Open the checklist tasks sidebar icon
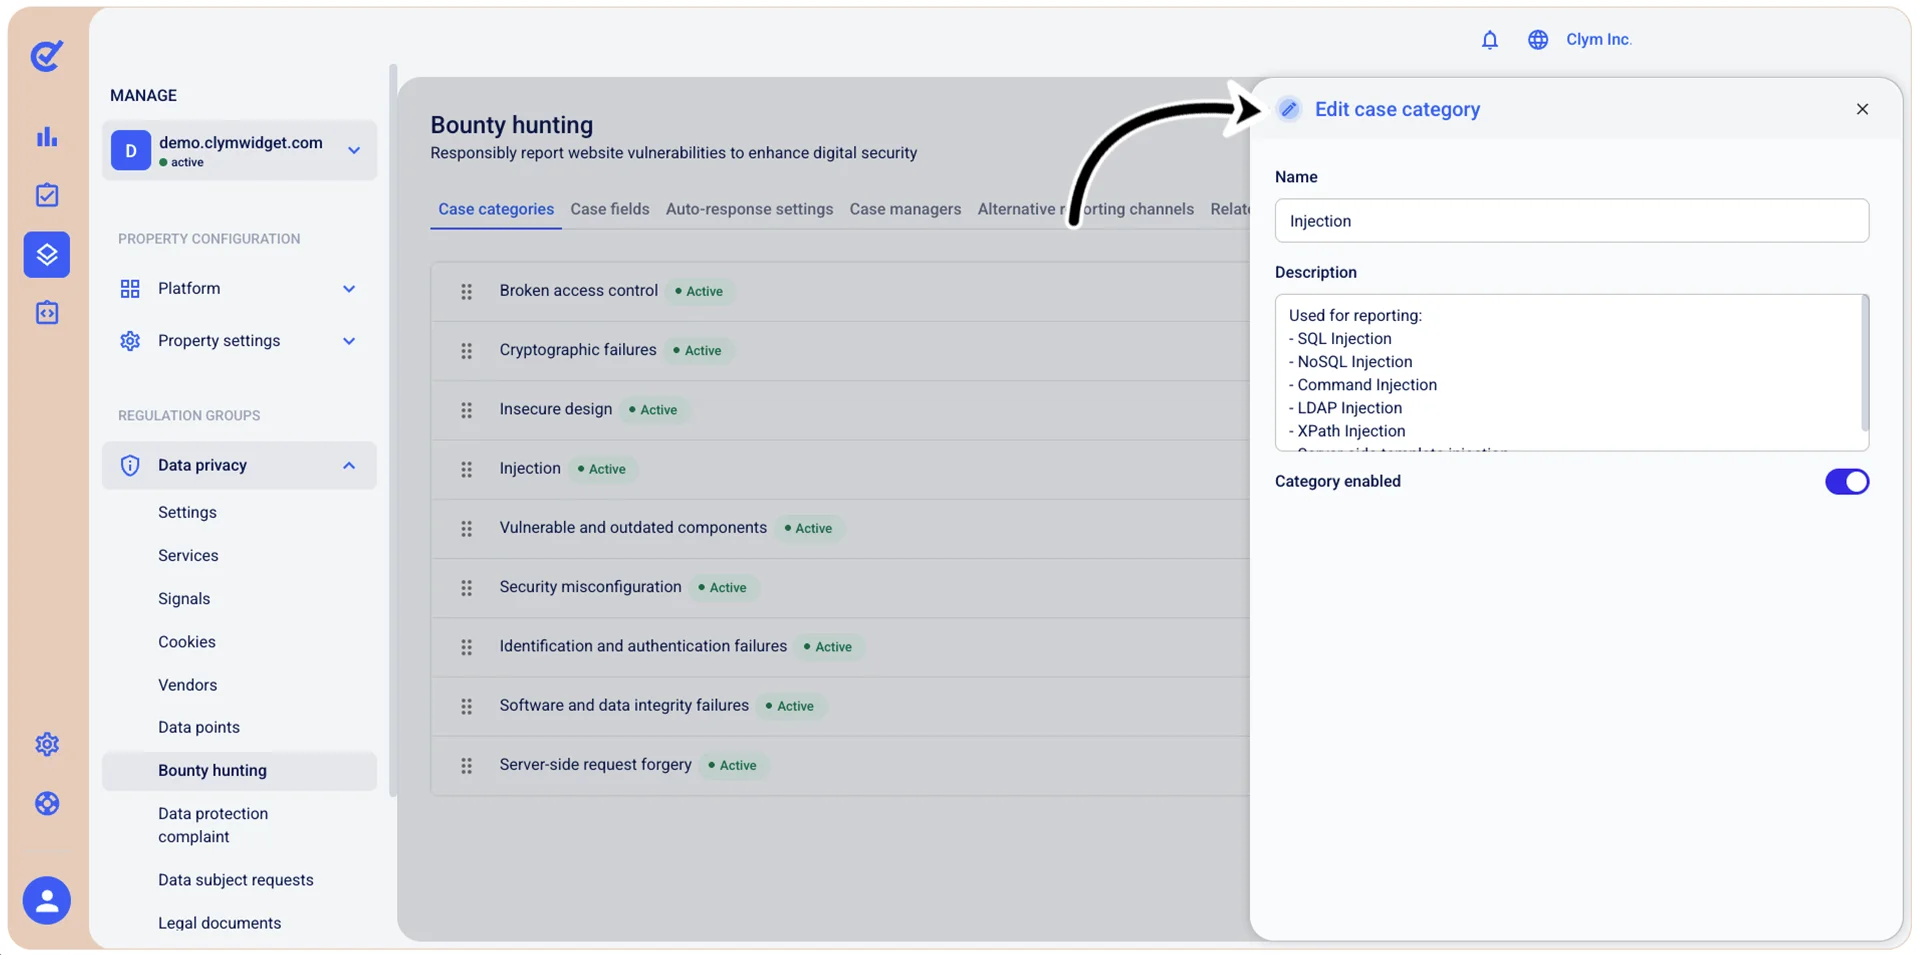Viewport: 1917px width, 955px height. click(x=47, y=195)
